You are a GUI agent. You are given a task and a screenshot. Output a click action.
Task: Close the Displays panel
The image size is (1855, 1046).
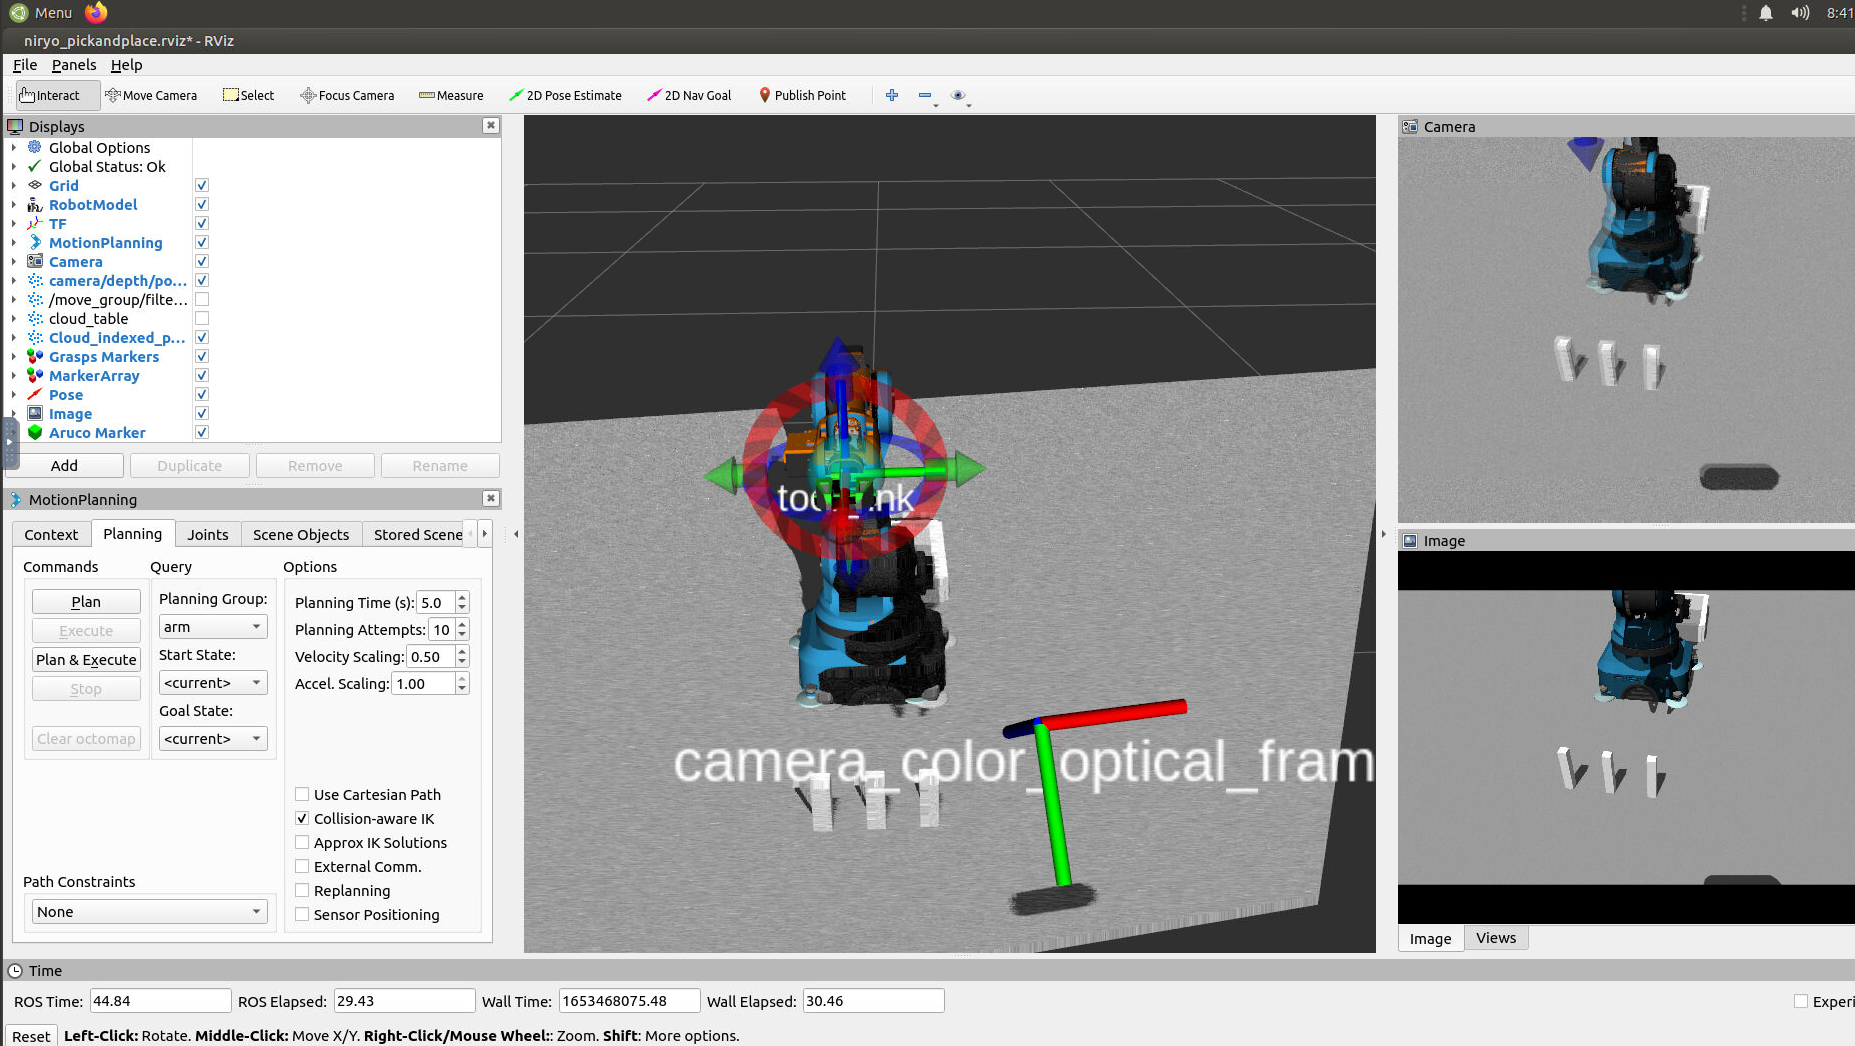[x=490, y=126]
